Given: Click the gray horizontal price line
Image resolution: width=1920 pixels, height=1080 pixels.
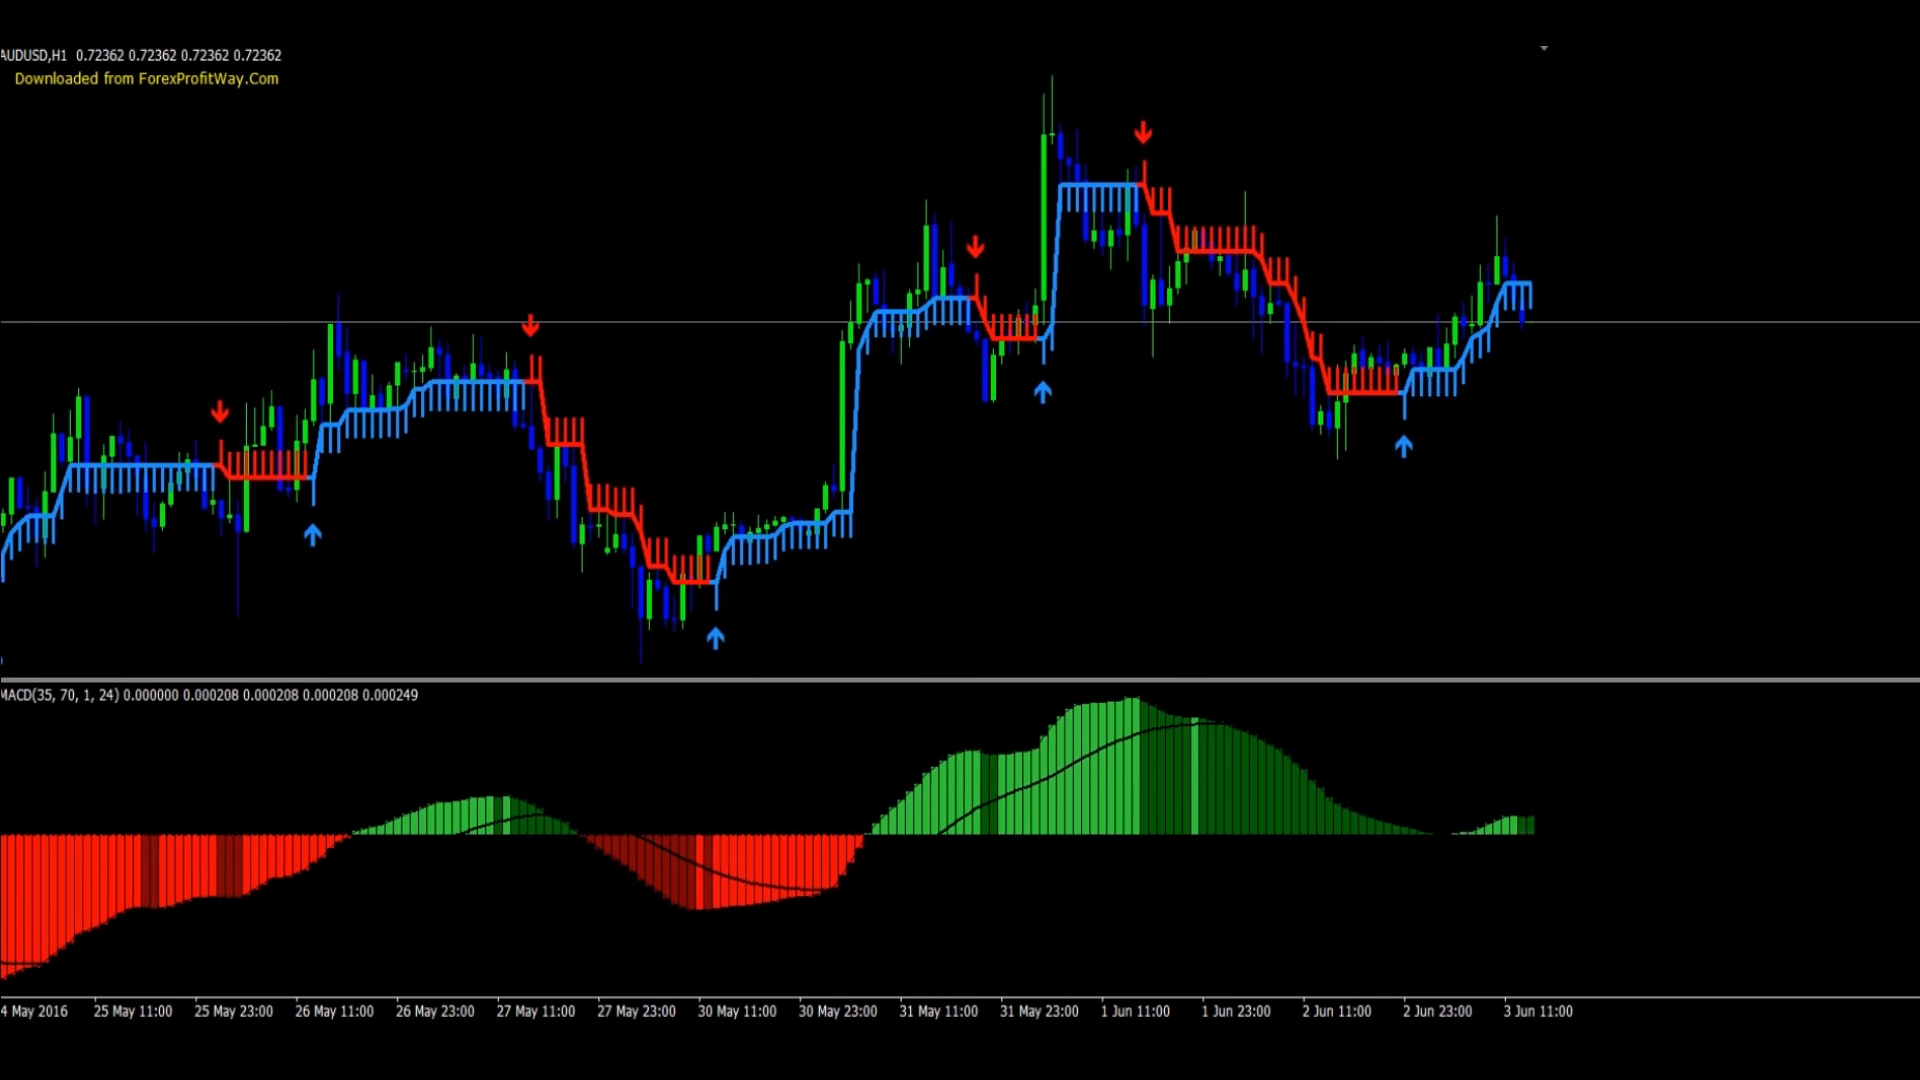Looking at the screenshot, I should pyautogui.click(x=1700, y=322).
